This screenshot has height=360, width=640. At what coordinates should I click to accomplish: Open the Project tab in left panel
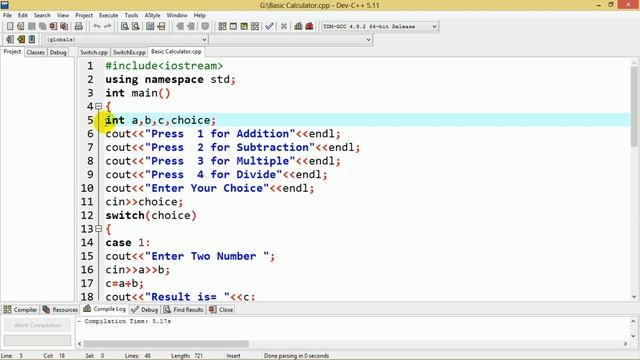tap(12, 52)
